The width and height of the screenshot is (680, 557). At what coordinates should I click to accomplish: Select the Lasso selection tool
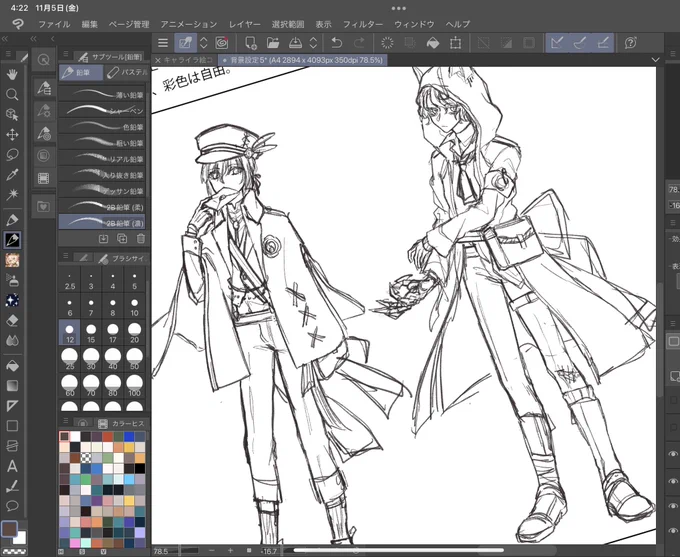tap(12, 154)
